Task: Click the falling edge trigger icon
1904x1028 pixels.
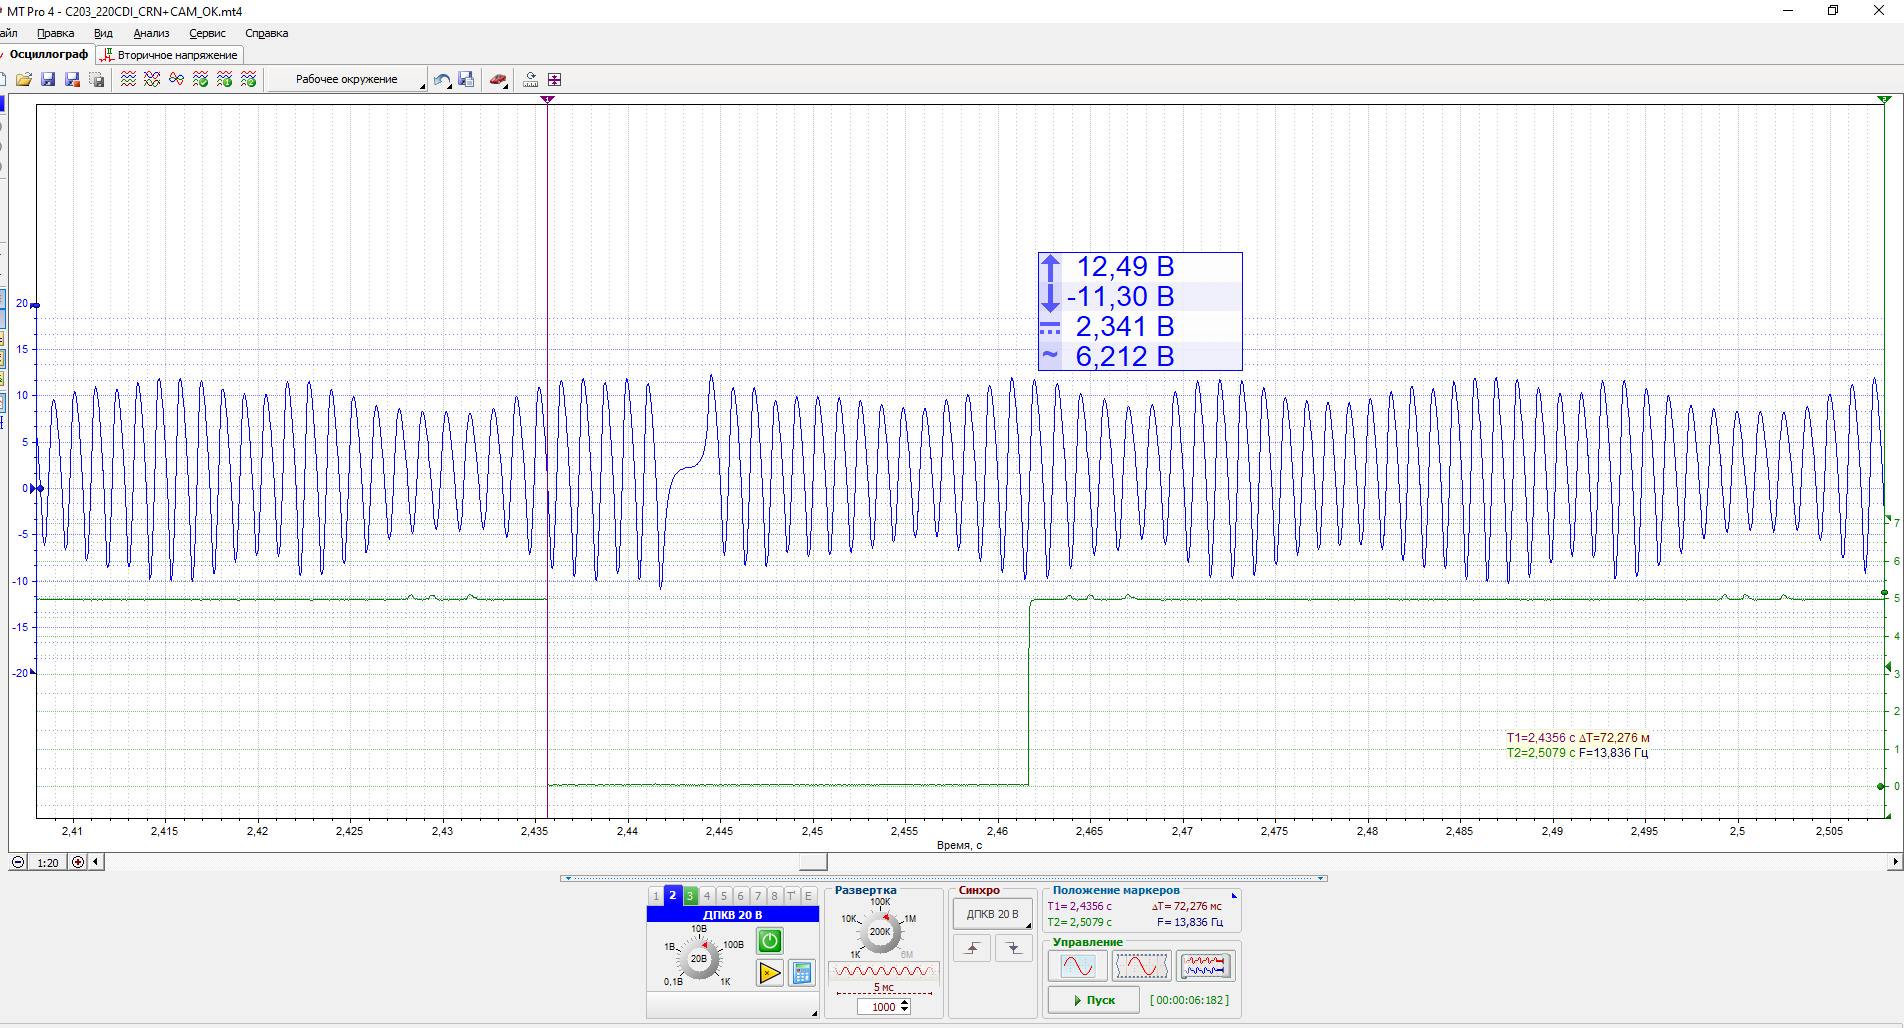Action: click(x=1013, y=948)
